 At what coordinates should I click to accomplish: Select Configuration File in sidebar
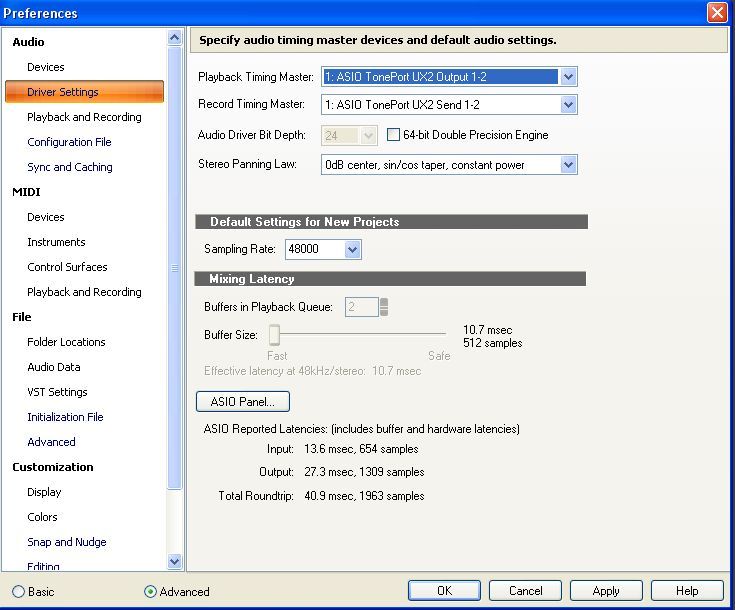point(69,142)
